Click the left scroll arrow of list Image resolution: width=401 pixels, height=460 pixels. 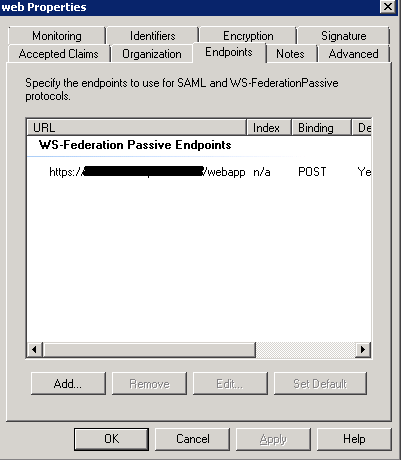(x=35, y=350)
